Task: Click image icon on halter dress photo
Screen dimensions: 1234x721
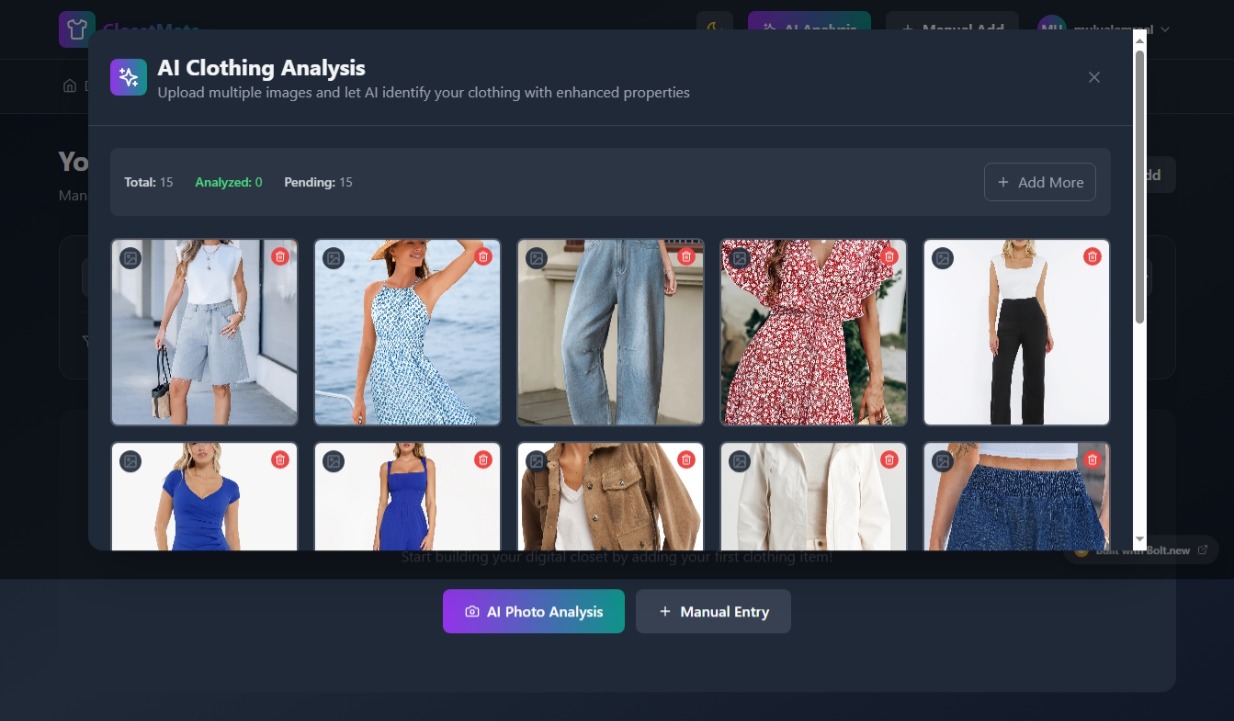Action: pyautogui.click(x=333, y=258)
